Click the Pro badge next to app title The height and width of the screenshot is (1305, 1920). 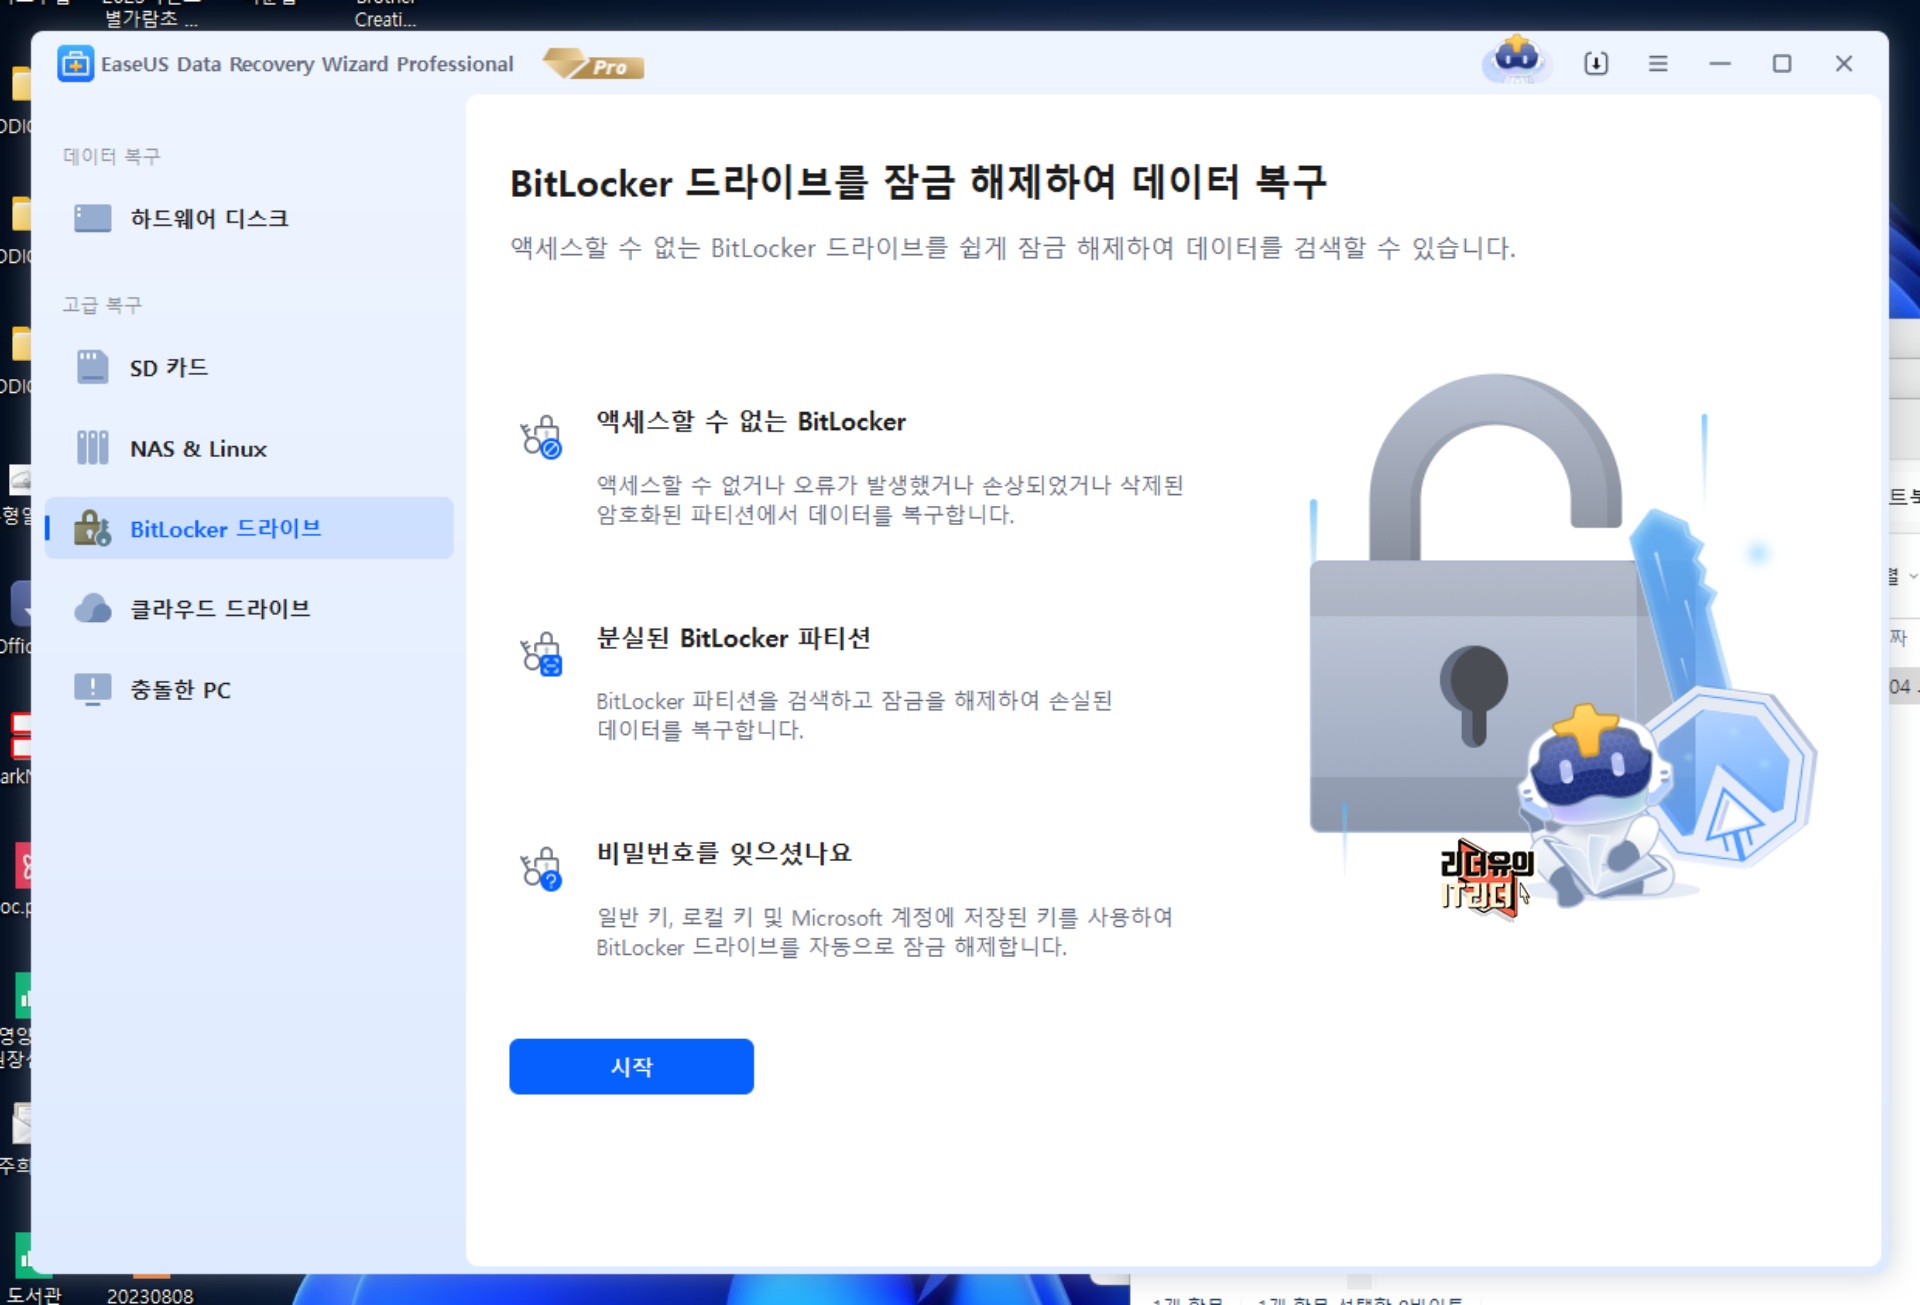pyautogui.click(x=594, y=65)
